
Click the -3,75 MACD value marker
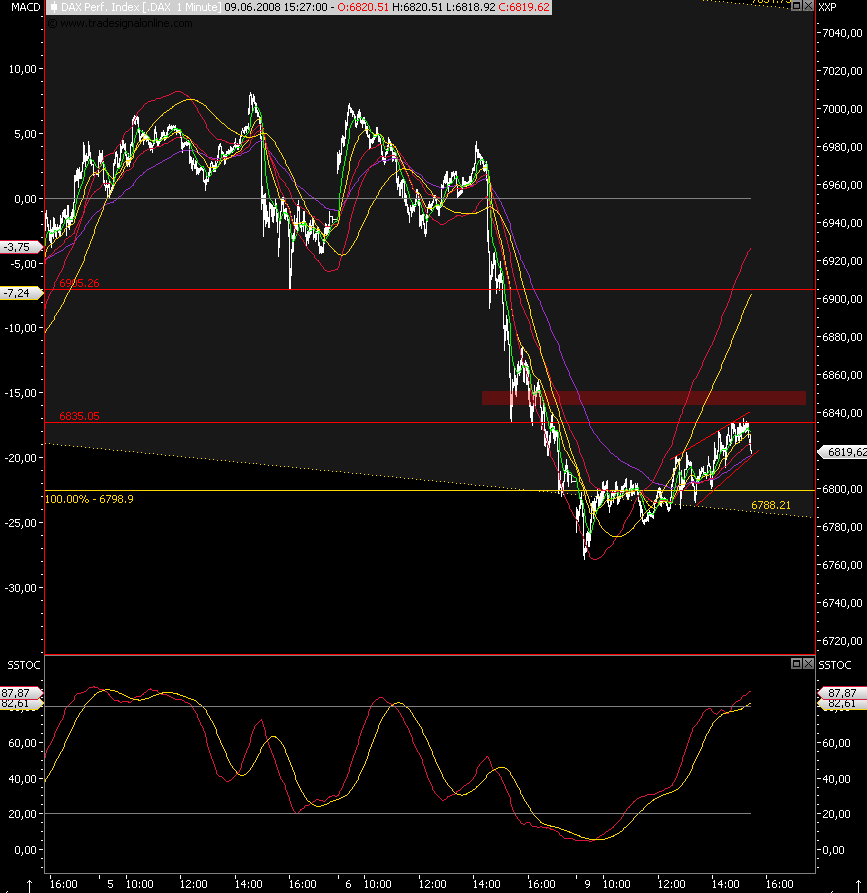point(21,247)
